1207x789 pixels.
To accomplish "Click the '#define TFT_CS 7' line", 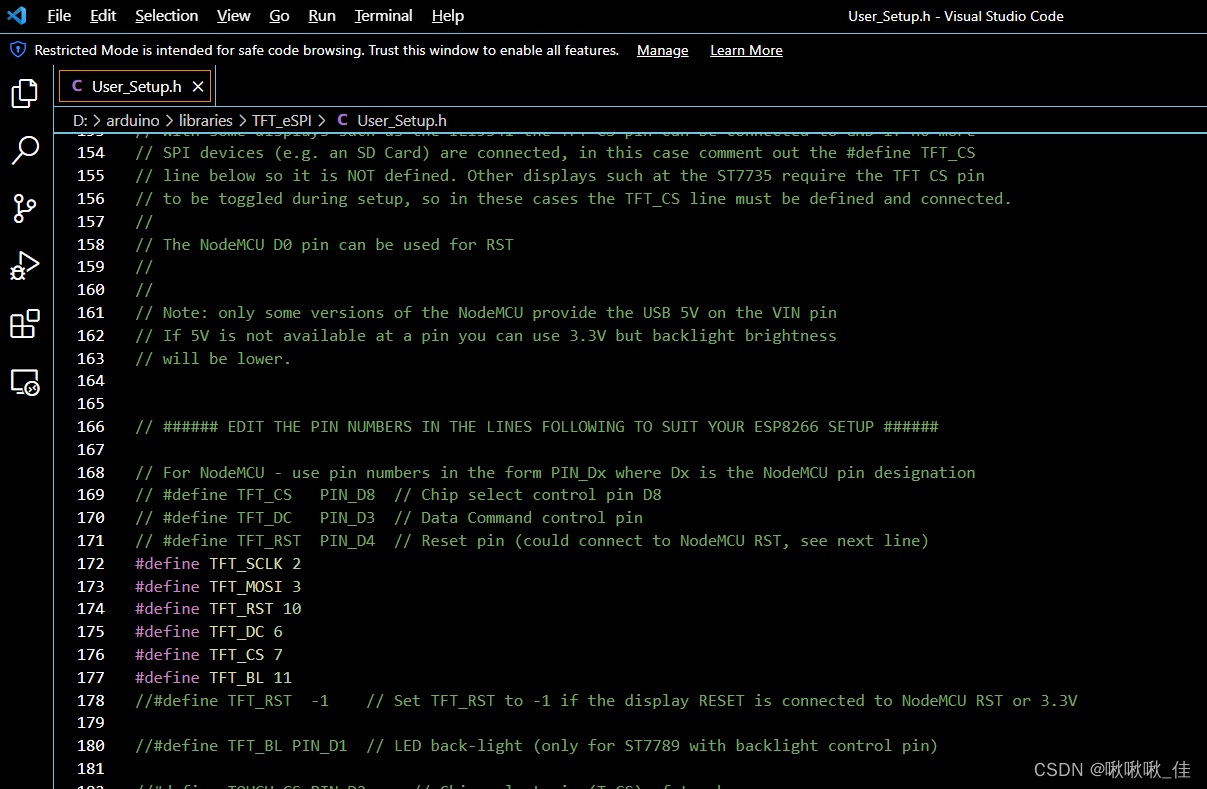I will (x=209, y=654).
